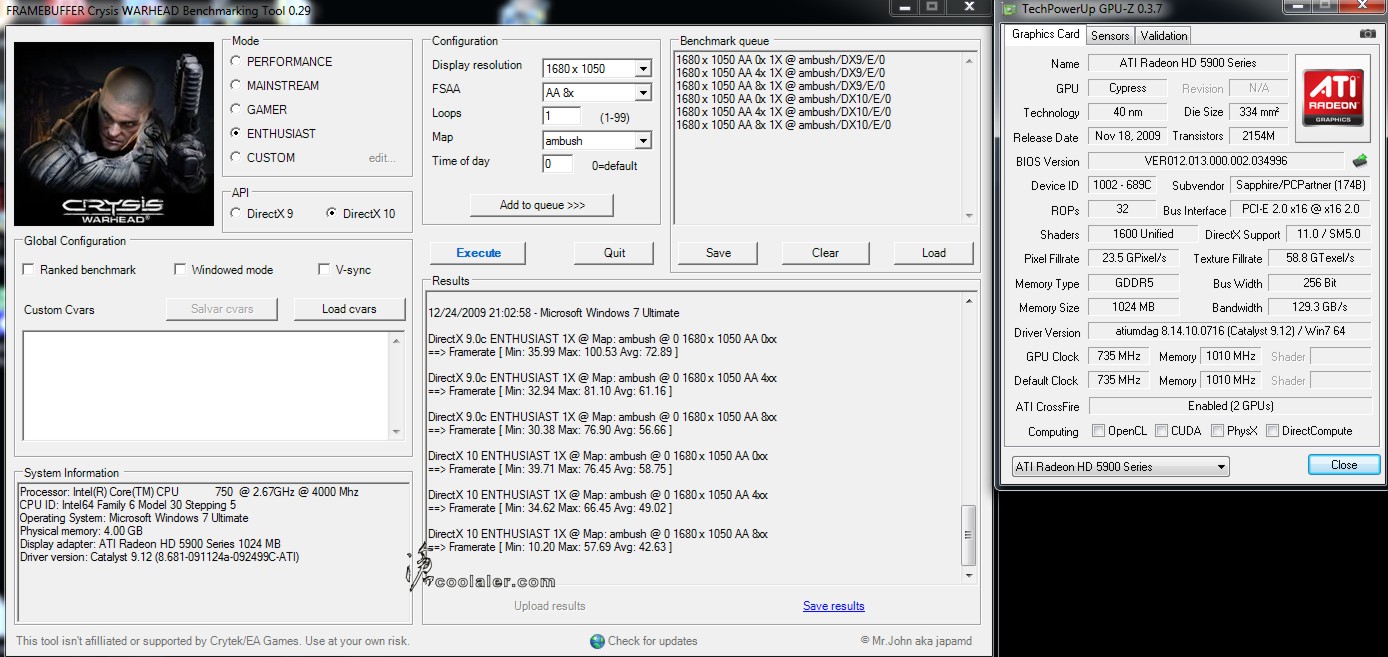Select the CUSTOM mode
1388x657 pixels.
click(x=235, y=157)
